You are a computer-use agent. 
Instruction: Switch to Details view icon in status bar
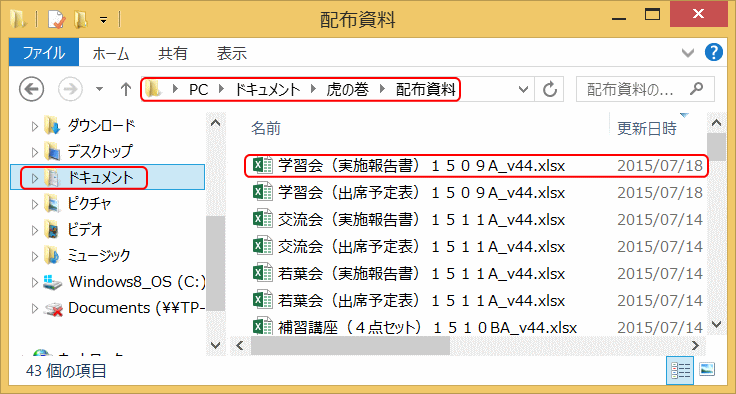[x=679, y=370]
